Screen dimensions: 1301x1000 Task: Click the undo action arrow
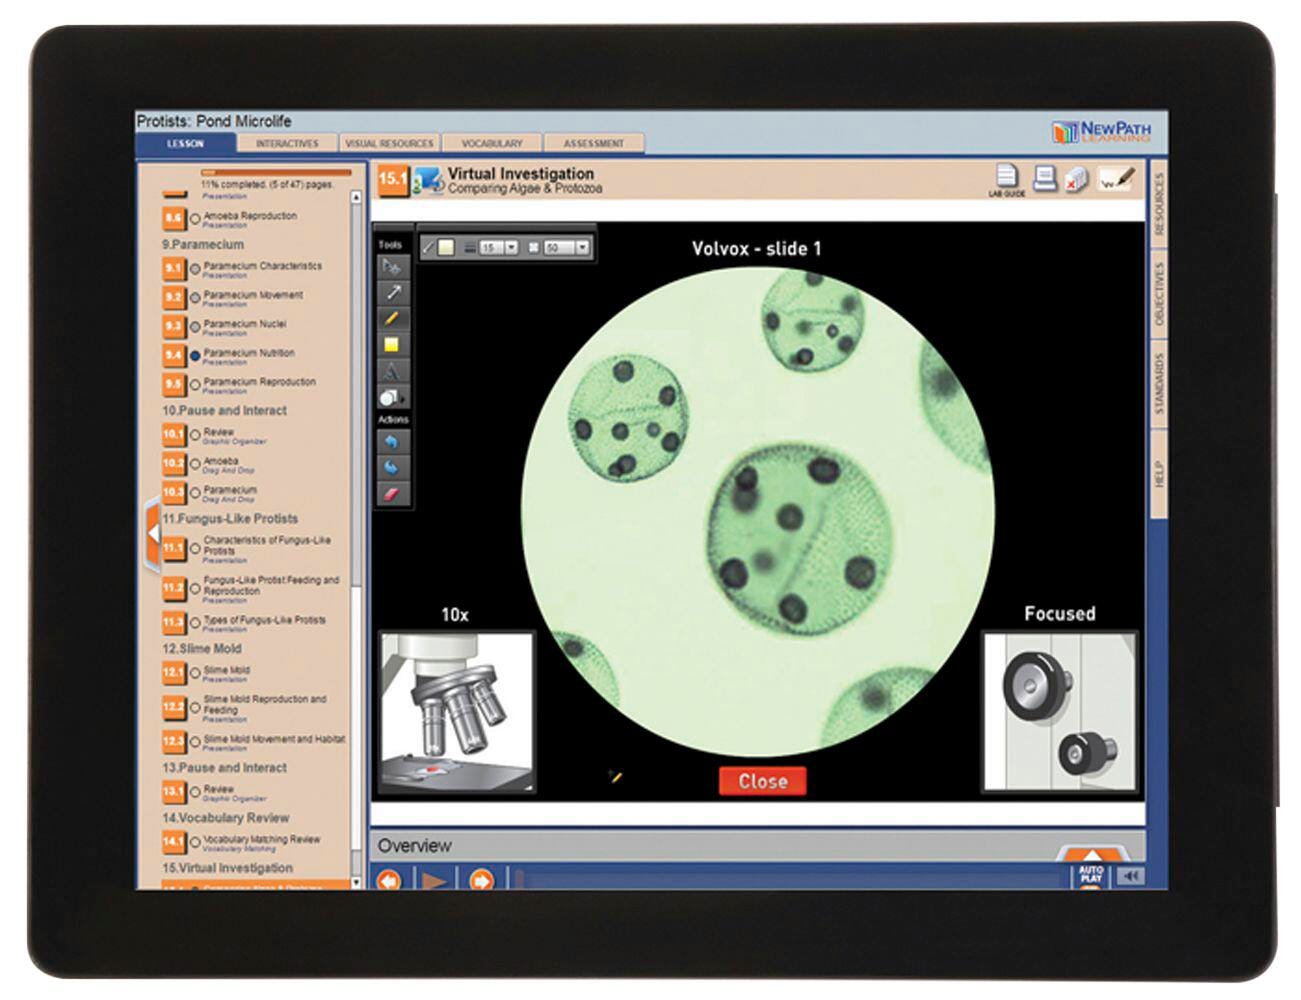(x=392, y=441)
